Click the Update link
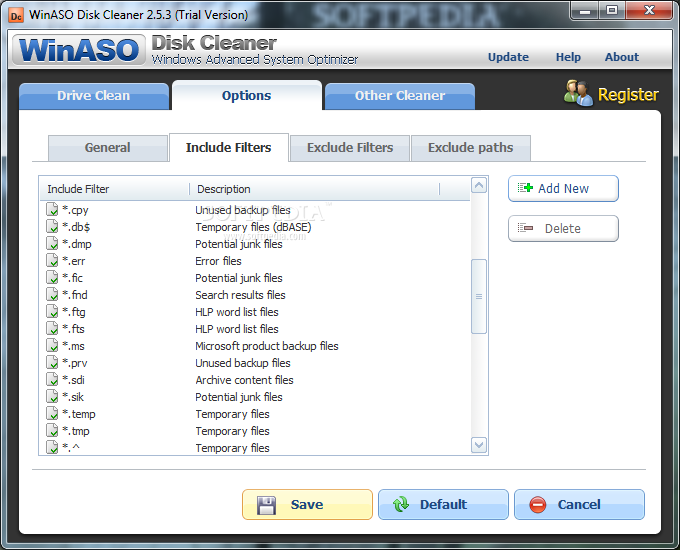The width and height of the screenshot is (680, 550). 508,57
